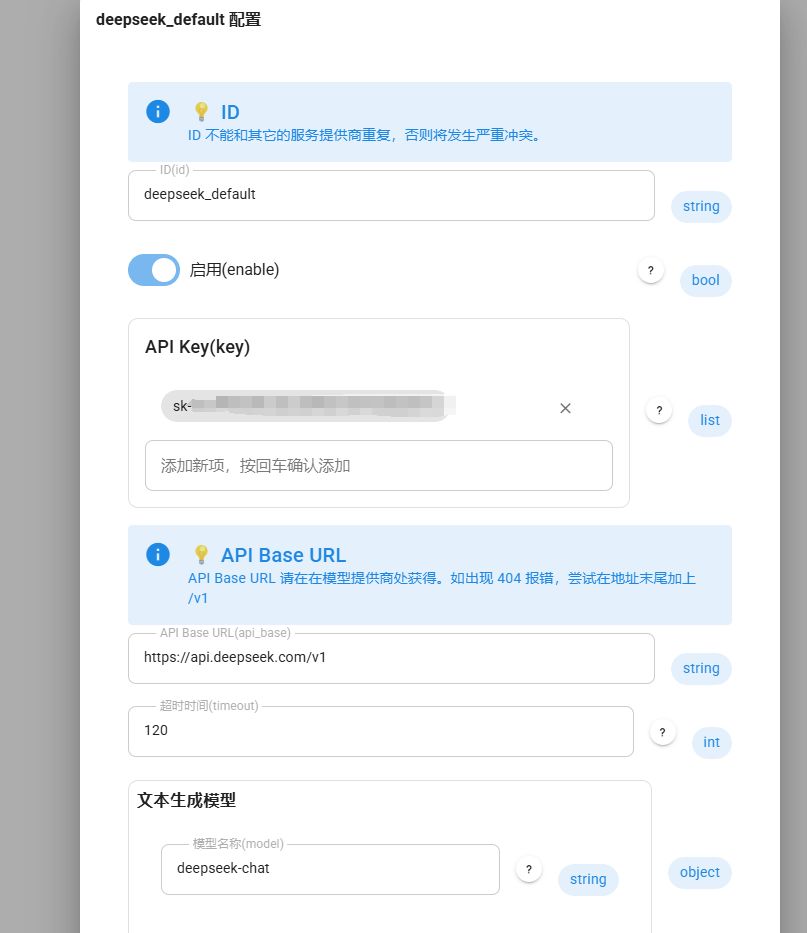
Task: Open help tooltip for API Key list
Action: (659, 410)
